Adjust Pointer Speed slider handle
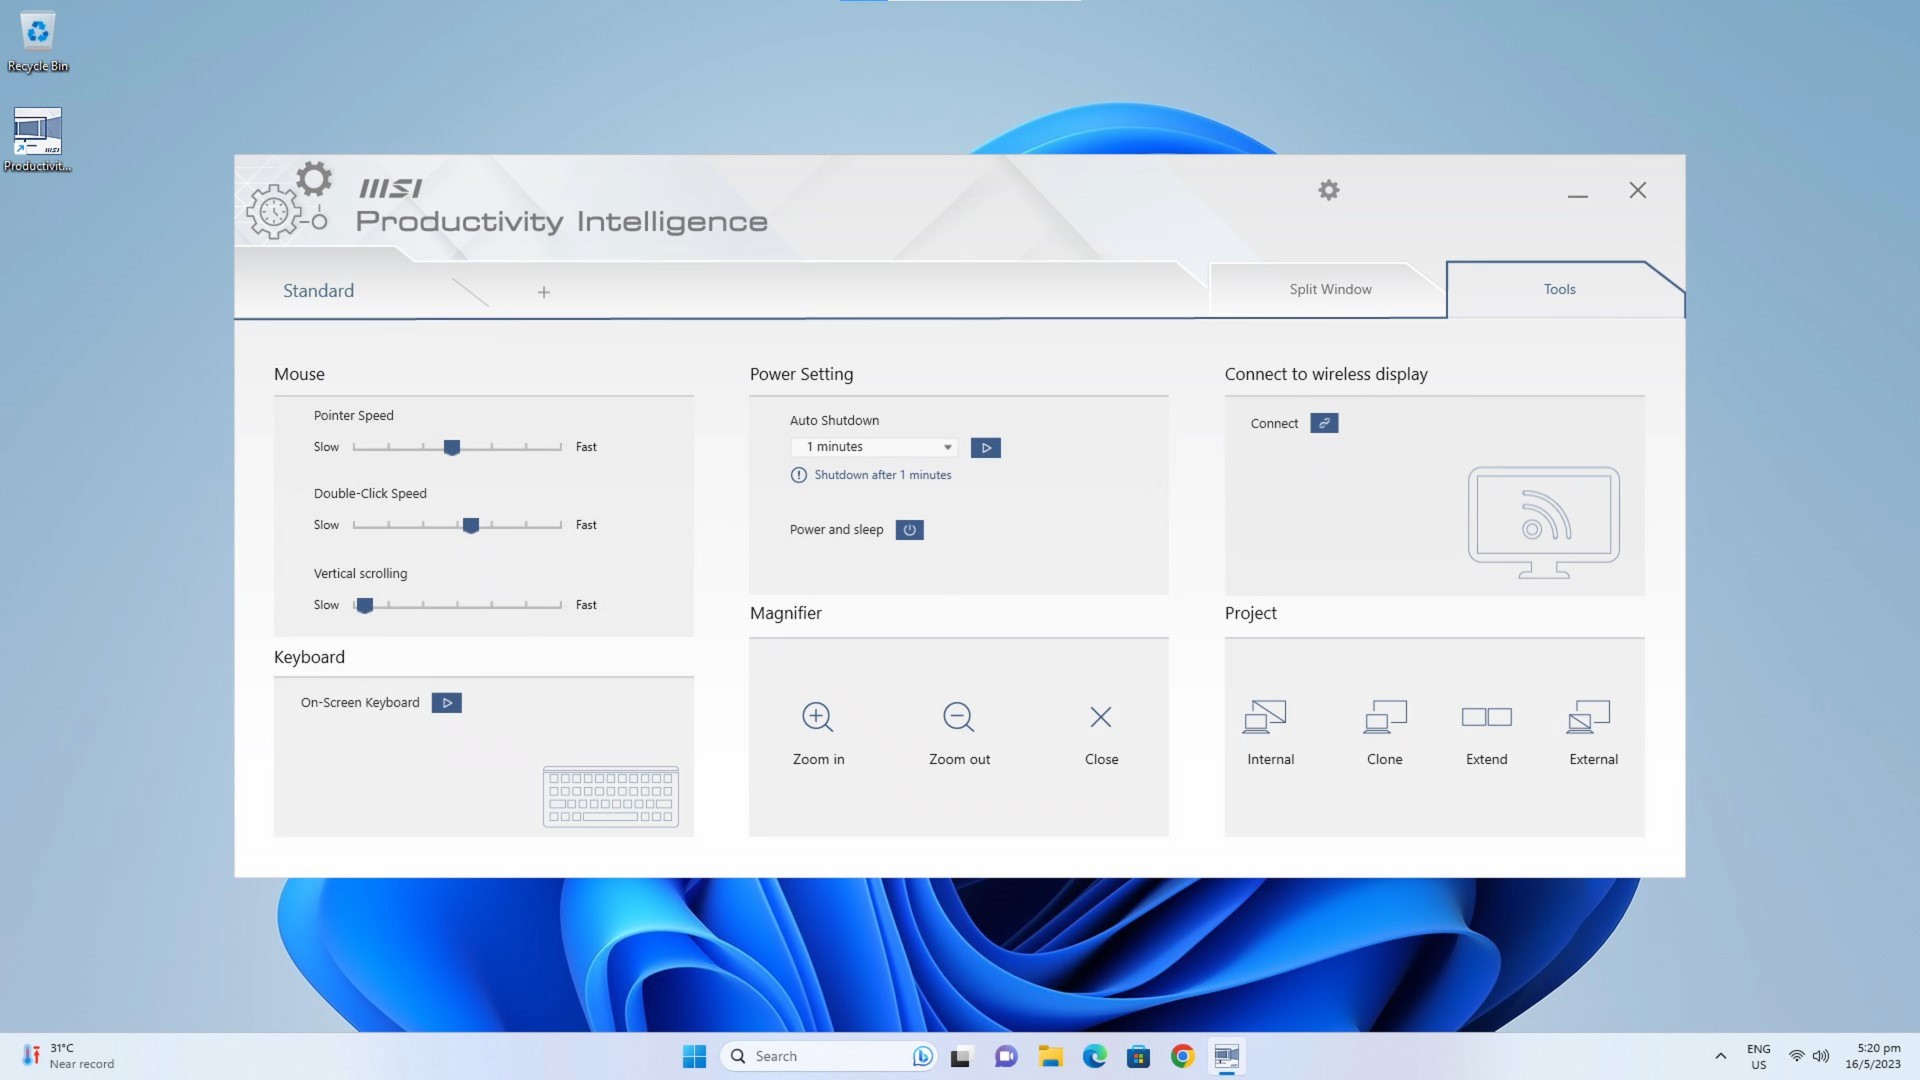1920x1080 pixels. pos(452,447)
